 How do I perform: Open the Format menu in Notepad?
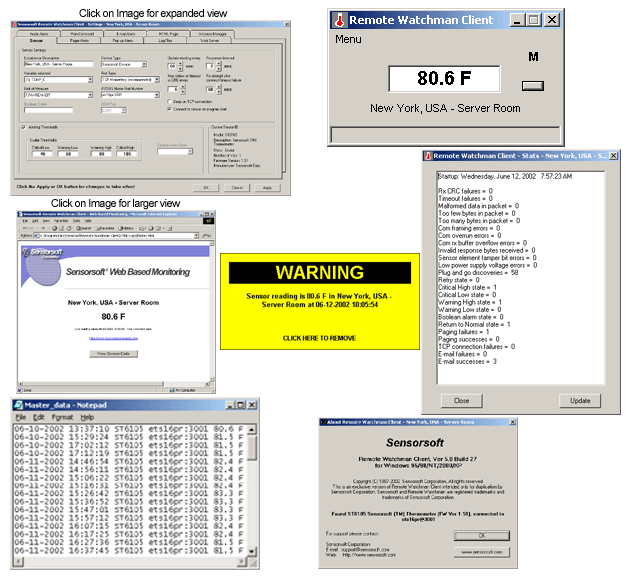(62, 417)
